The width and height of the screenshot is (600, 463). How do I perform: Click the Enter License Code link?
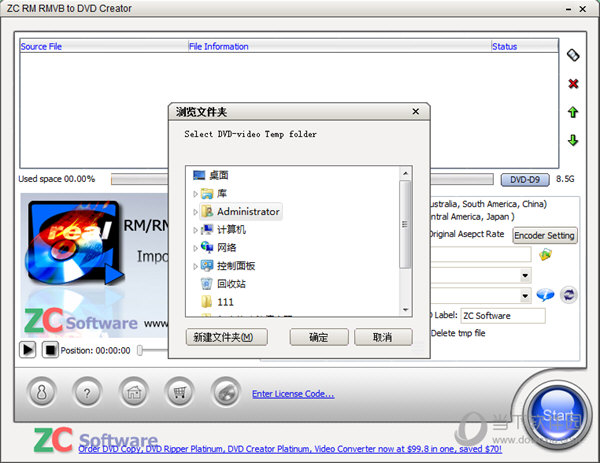[293, 394]
